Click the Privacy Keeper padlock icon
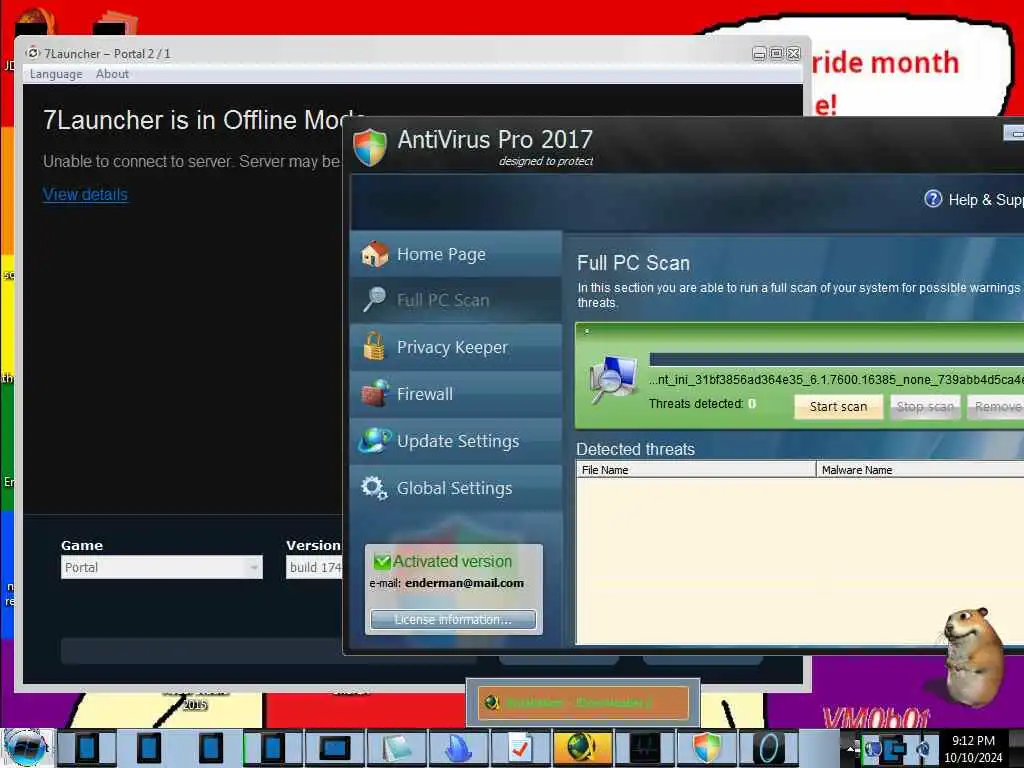The width and height of the screenshot is (1024, 768). 374,346
